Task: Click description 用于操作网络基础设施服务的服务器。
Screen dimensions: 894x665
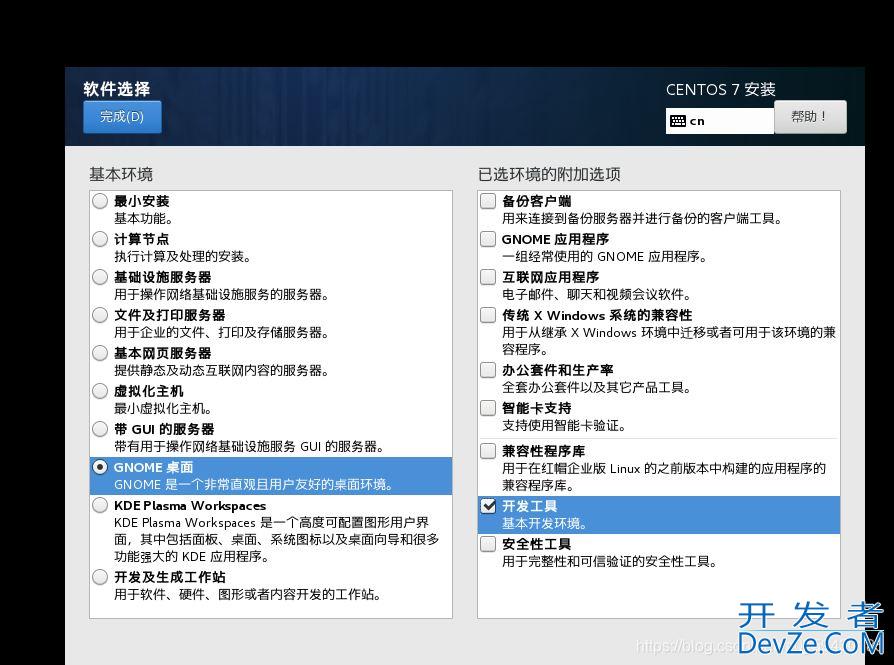Action: [222, 295]
